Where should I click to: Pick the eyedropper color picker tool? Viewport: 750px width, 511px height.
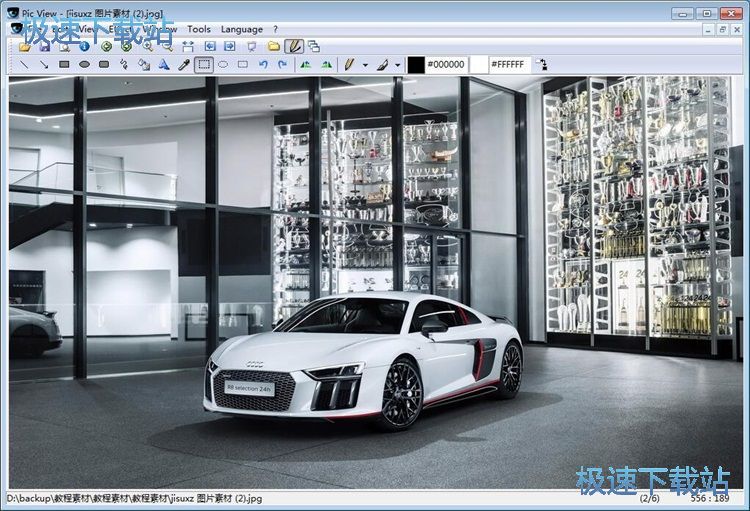tap(183, 64)
